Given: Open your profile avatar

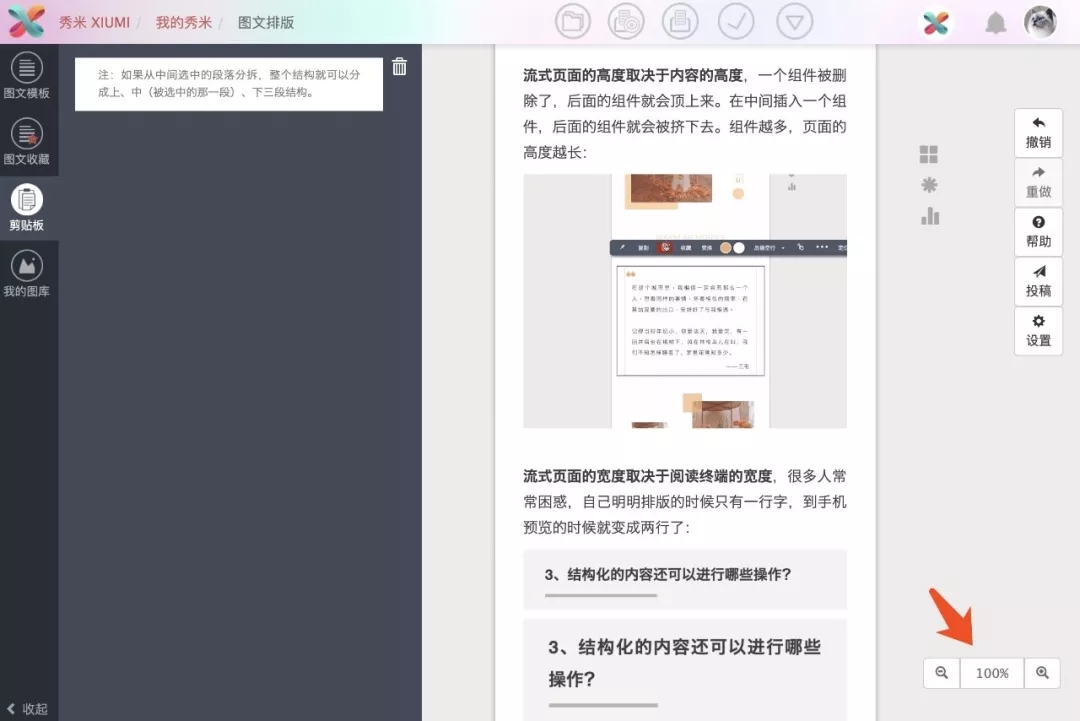Looking at the screenshot, I should 1039,21.
